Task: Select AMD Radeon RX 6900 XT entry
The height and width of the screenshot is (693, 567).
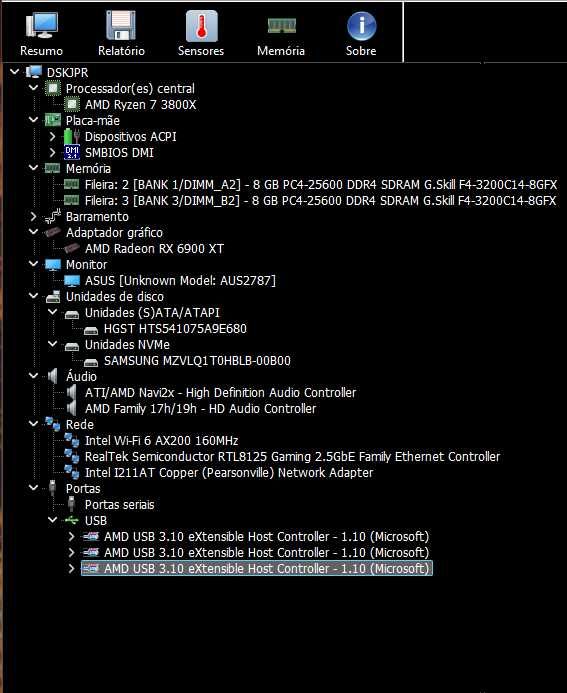Action: (x=154, y=249)
